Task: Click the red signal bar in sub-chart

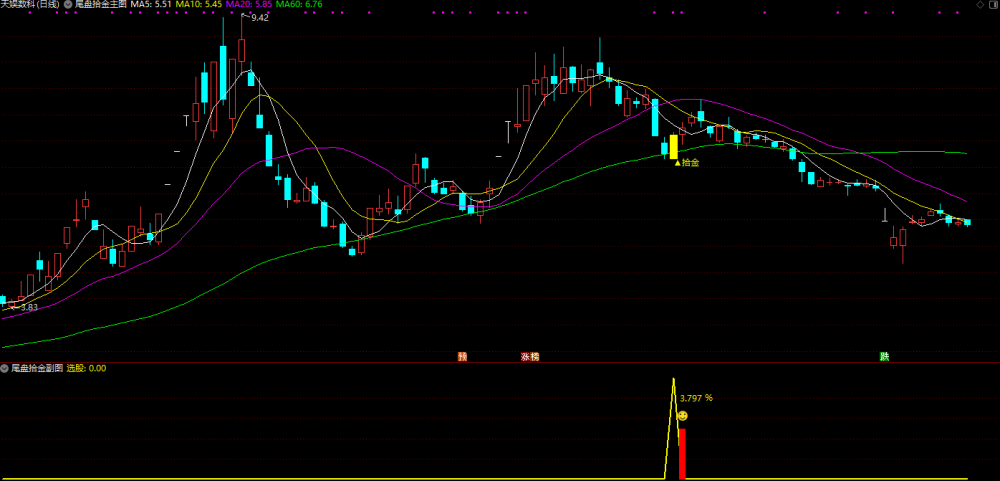Action: (x=682, y=454)
